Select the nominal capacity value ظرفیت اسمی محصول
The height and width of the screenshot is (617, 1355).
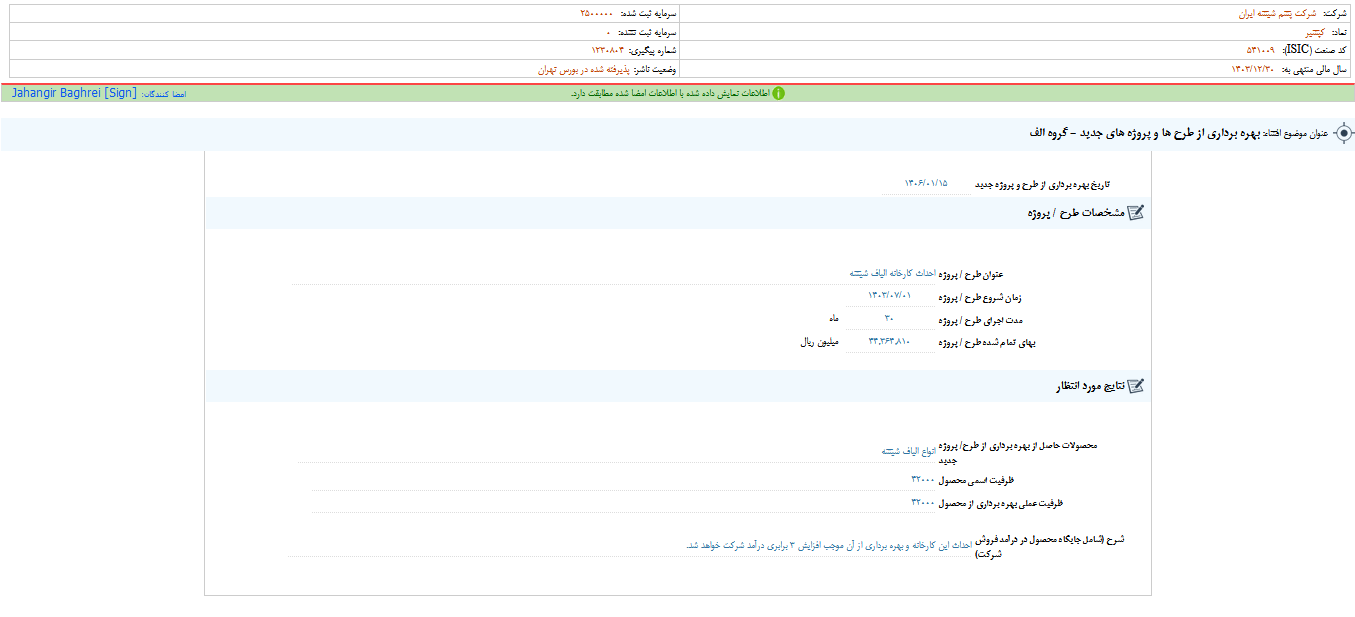click(922, 480)
